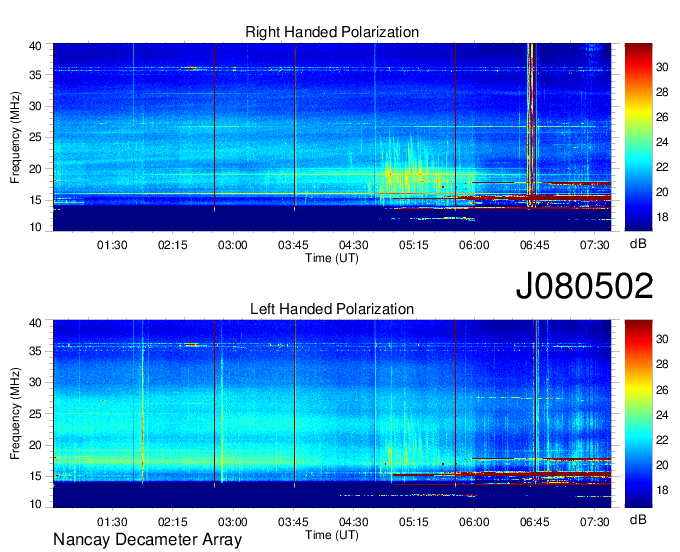Click the 18 dB tick on right-handed colorbar
680x552 pixels.
[662, 217]
